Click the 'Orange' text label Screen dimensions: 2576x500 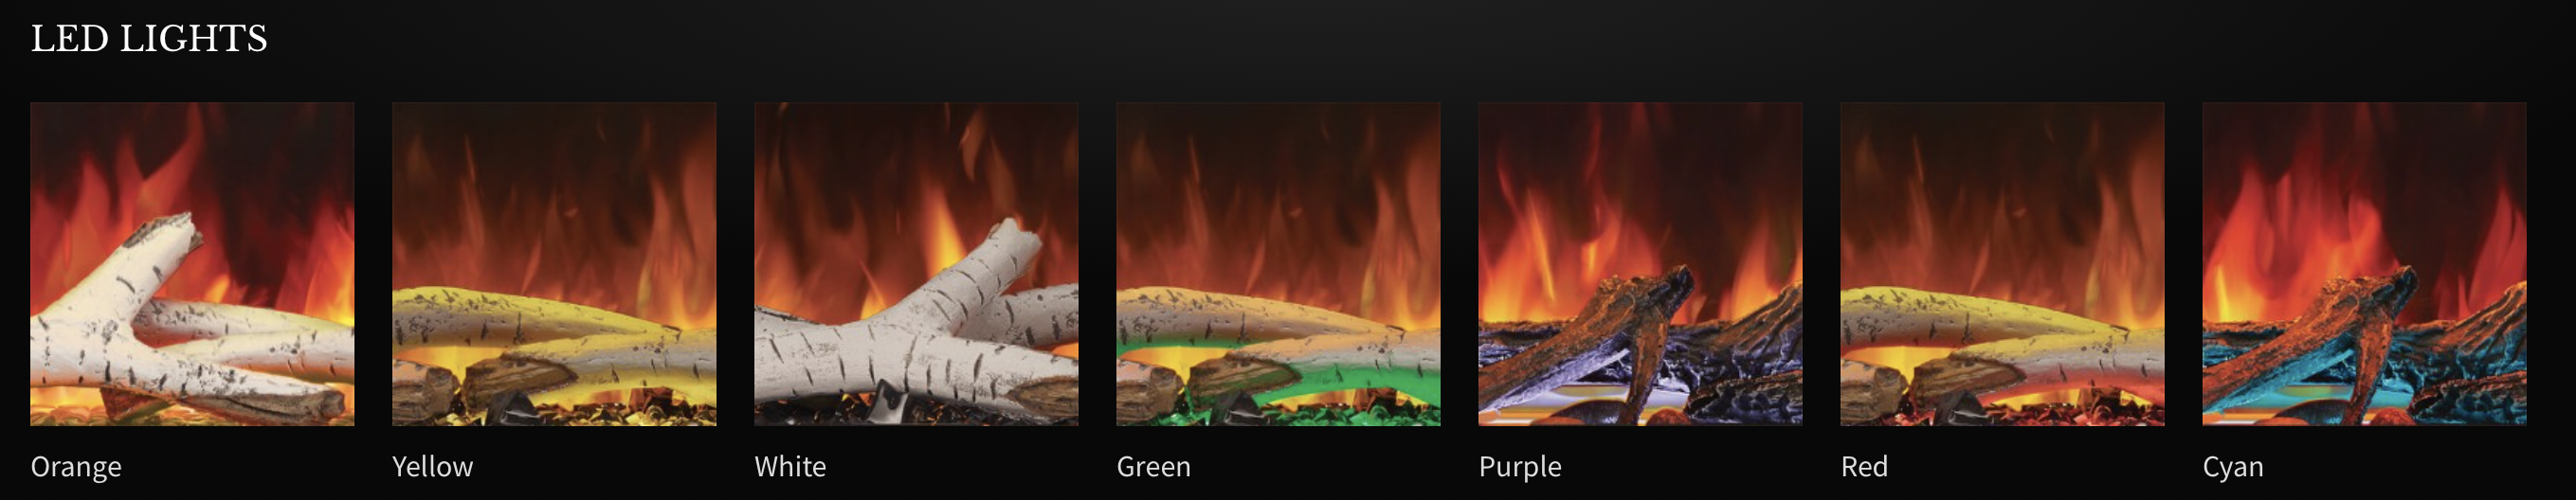point(76,467)
